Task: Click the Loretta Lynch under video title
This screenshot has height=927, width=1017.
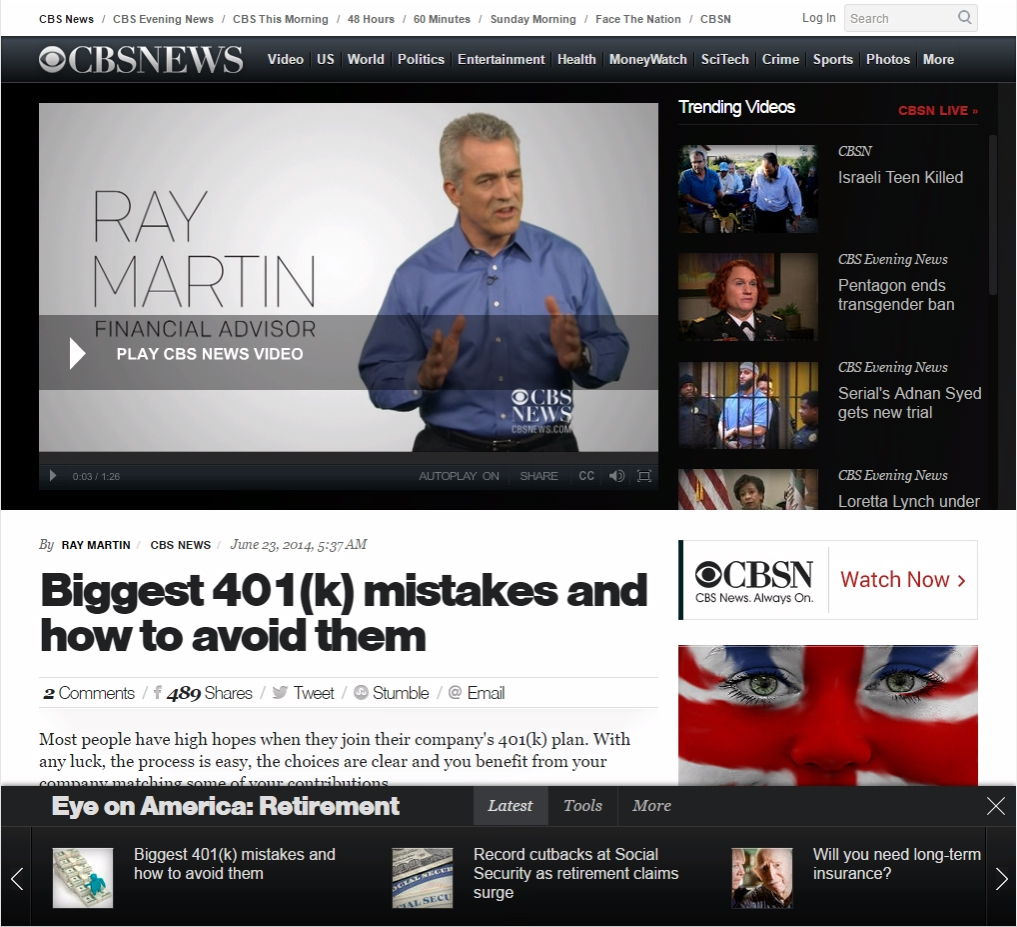Action: [x=908, y=501]
